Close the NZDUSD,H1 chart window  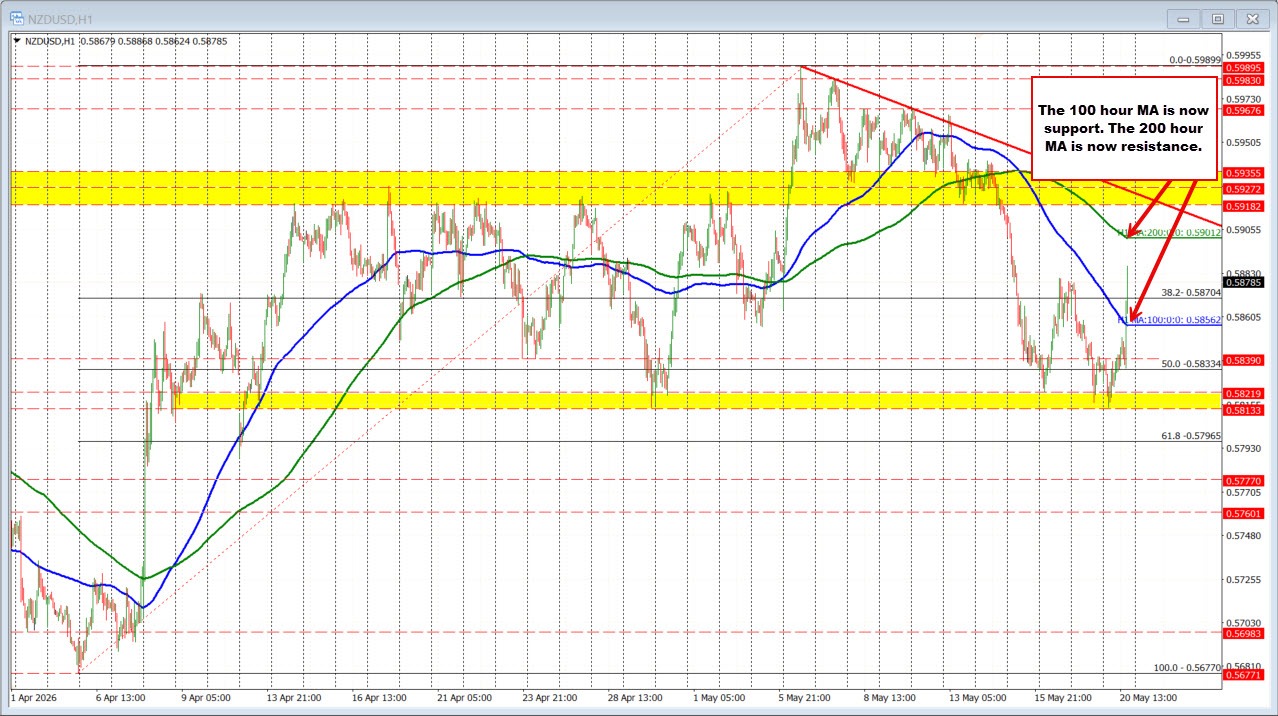(1251, 18)
